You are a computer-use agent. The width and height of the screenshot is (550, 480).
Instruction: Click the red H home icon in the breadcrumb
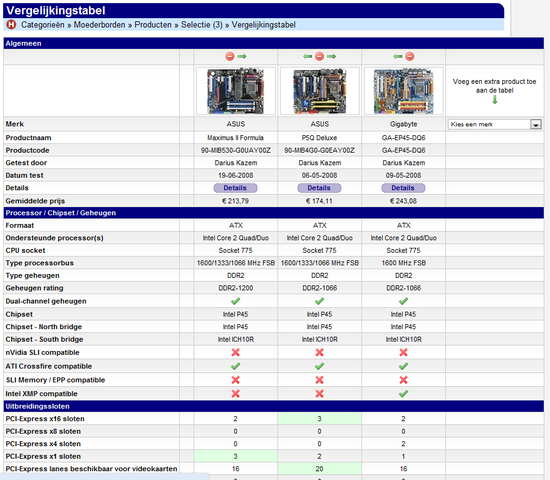click(x=12, y=25)
